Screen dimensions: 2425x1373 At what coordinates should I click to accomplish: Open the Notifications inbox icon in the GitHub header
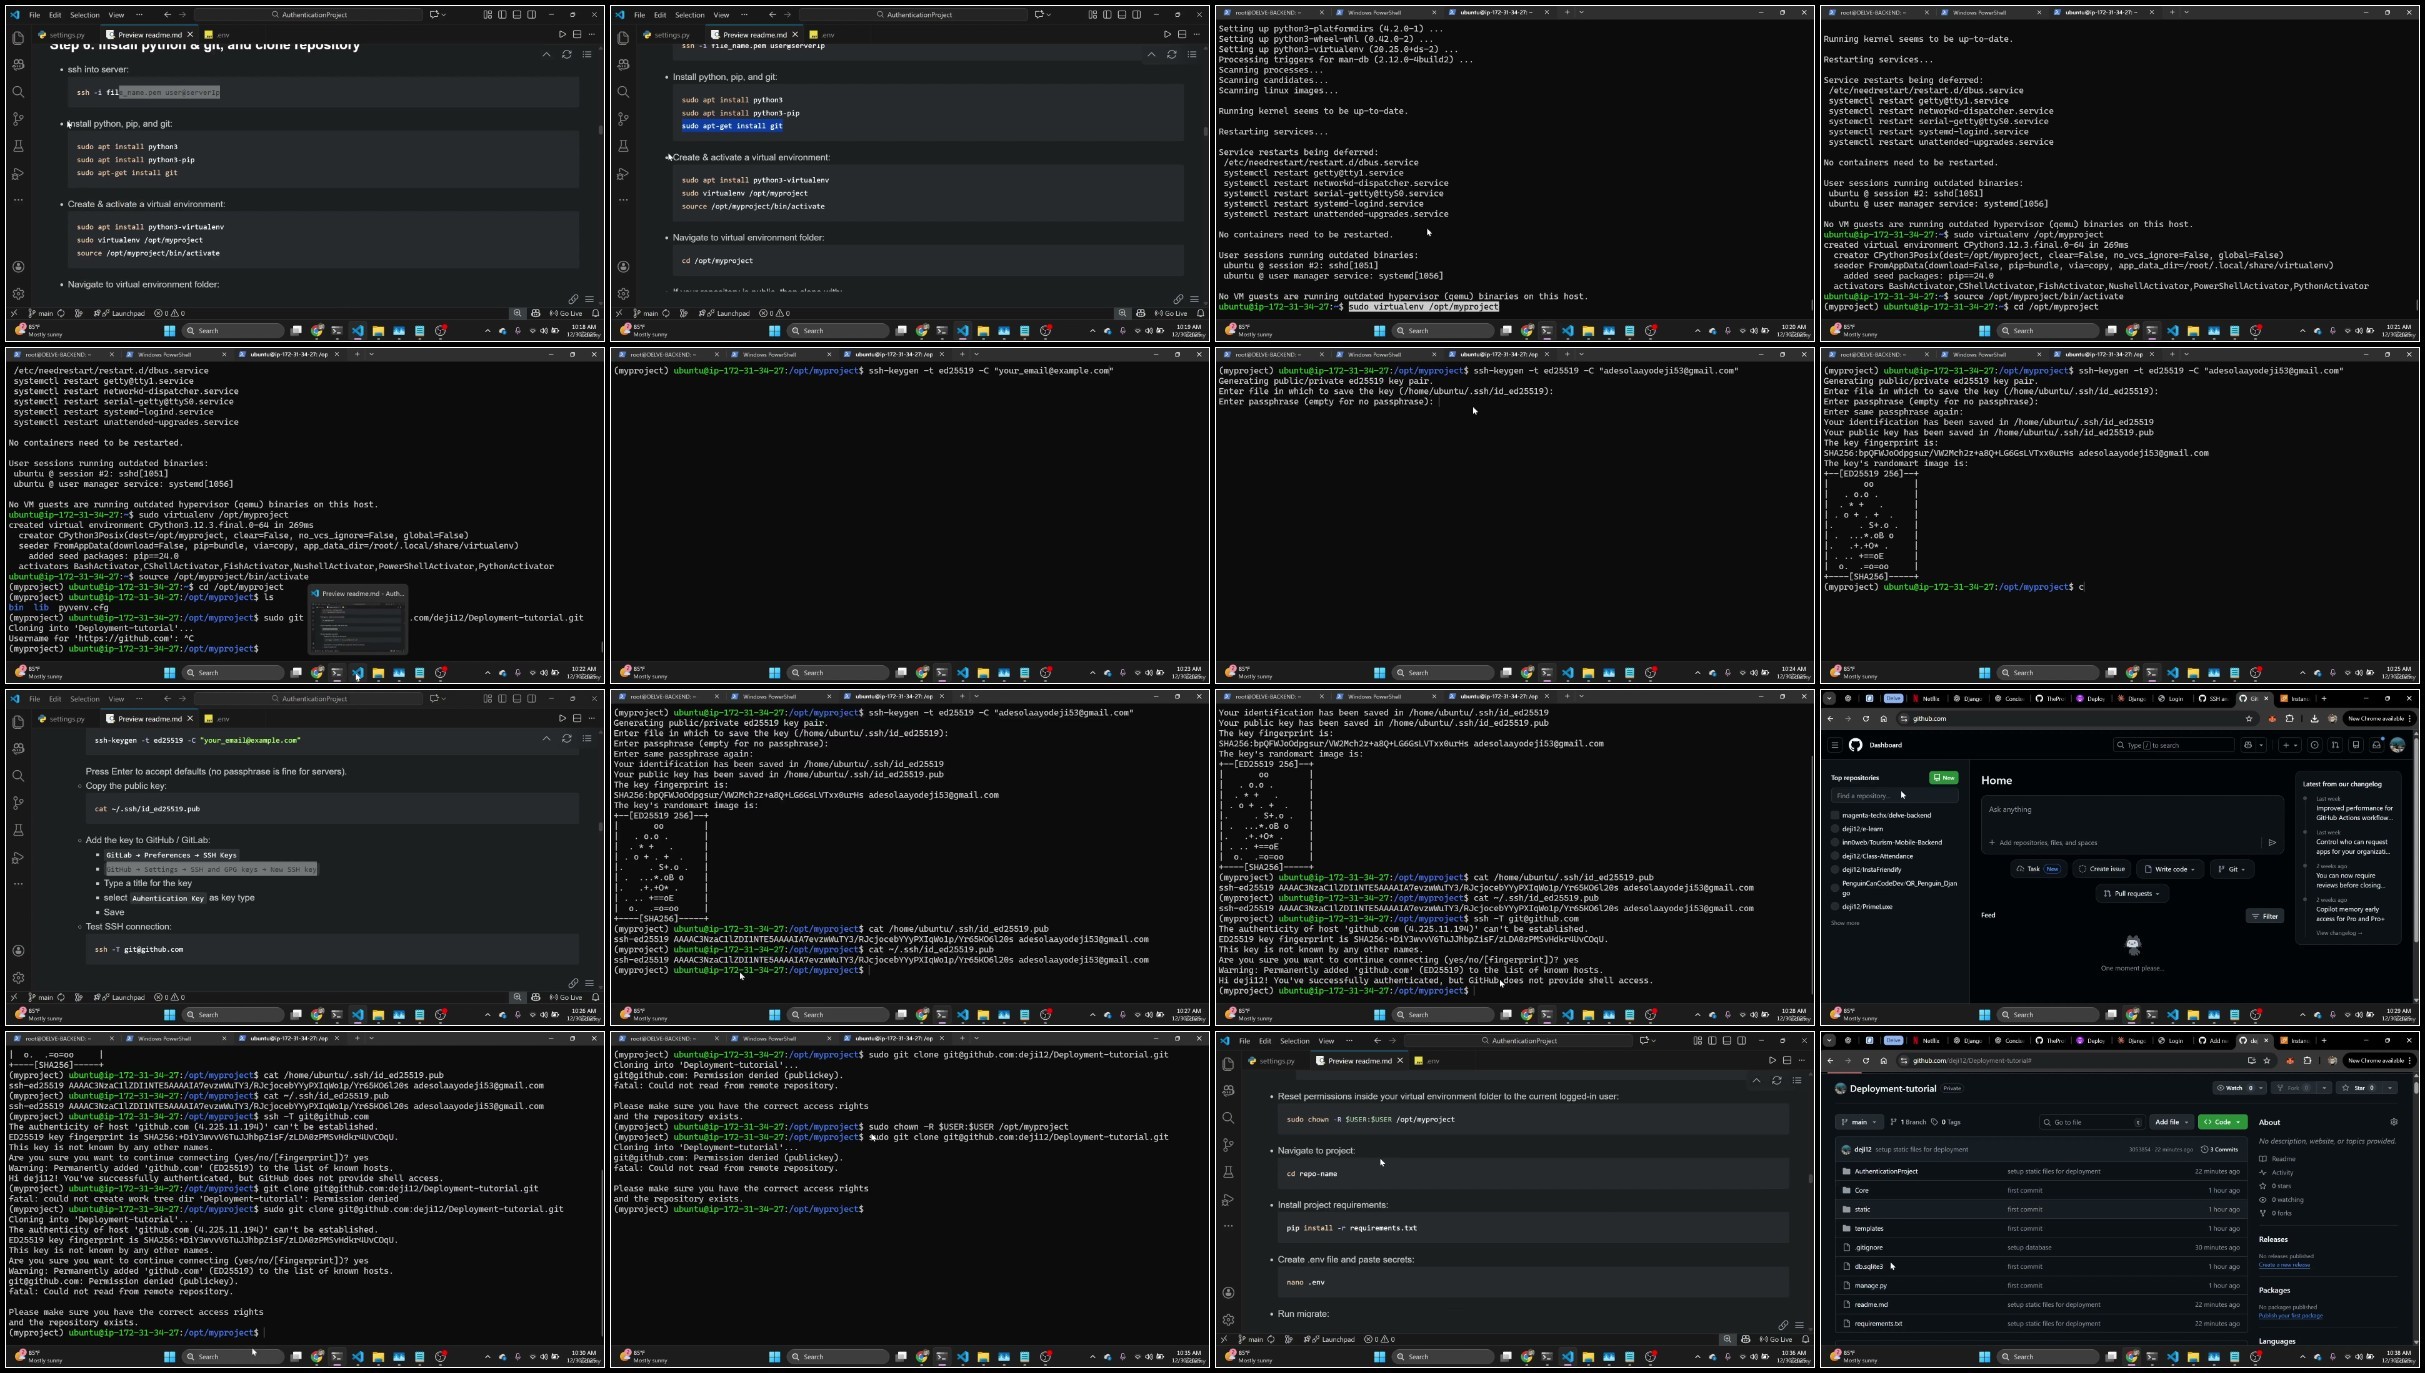tap(2376, 745)
